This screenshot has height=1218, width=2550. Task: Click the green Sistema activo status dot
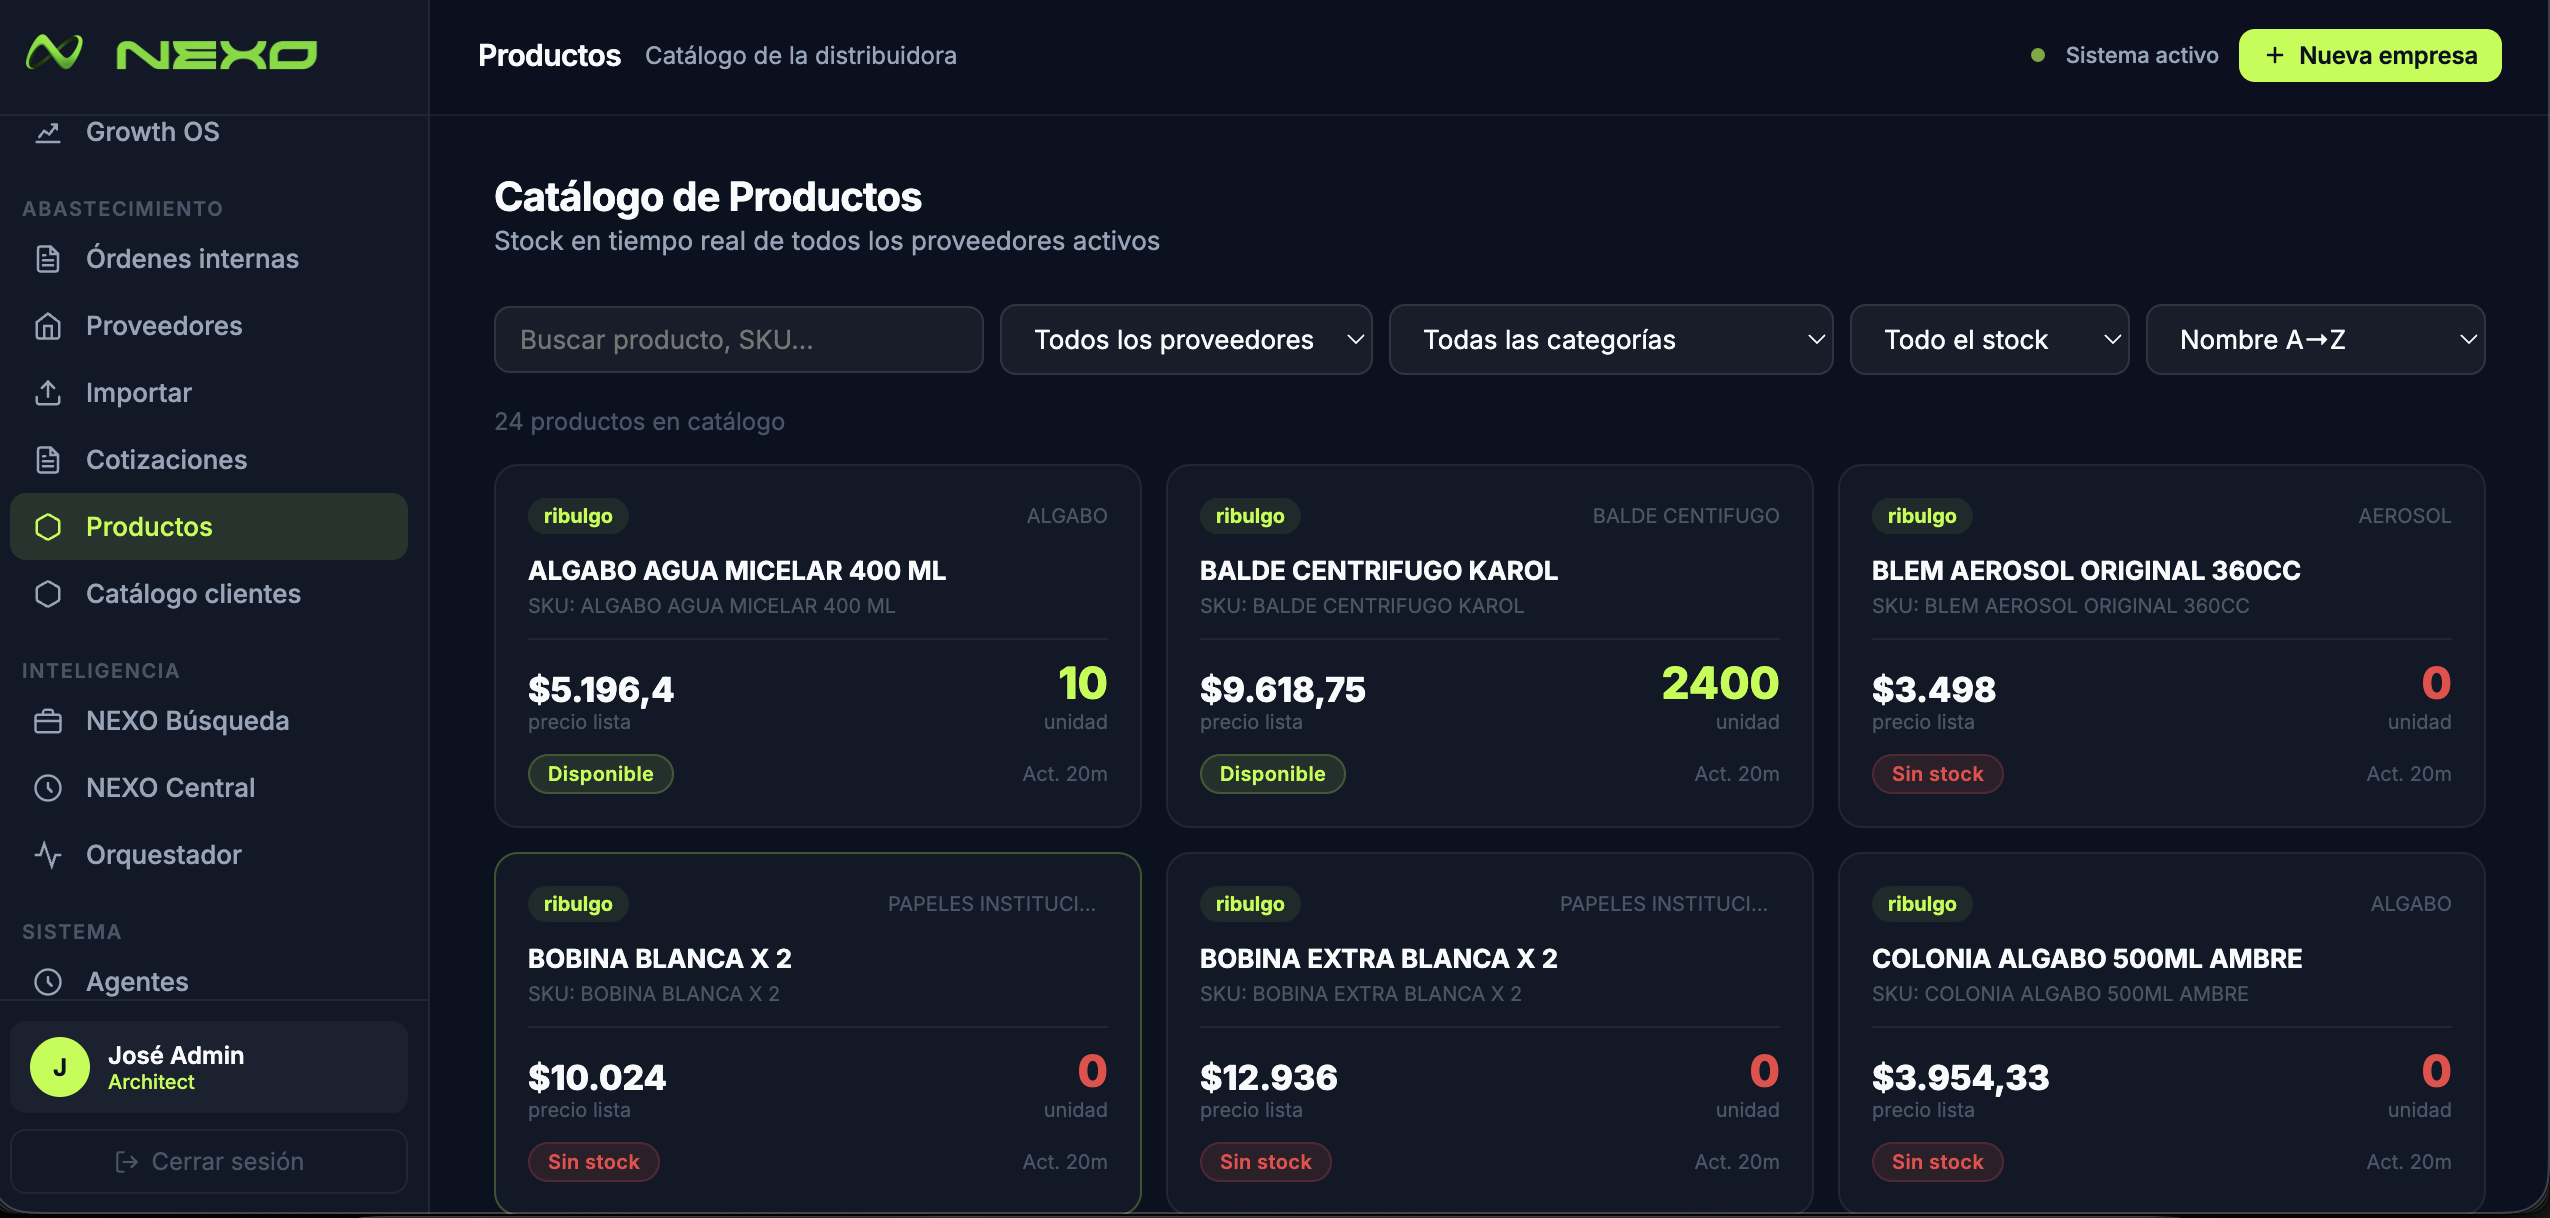click(x=2038, y=55)
